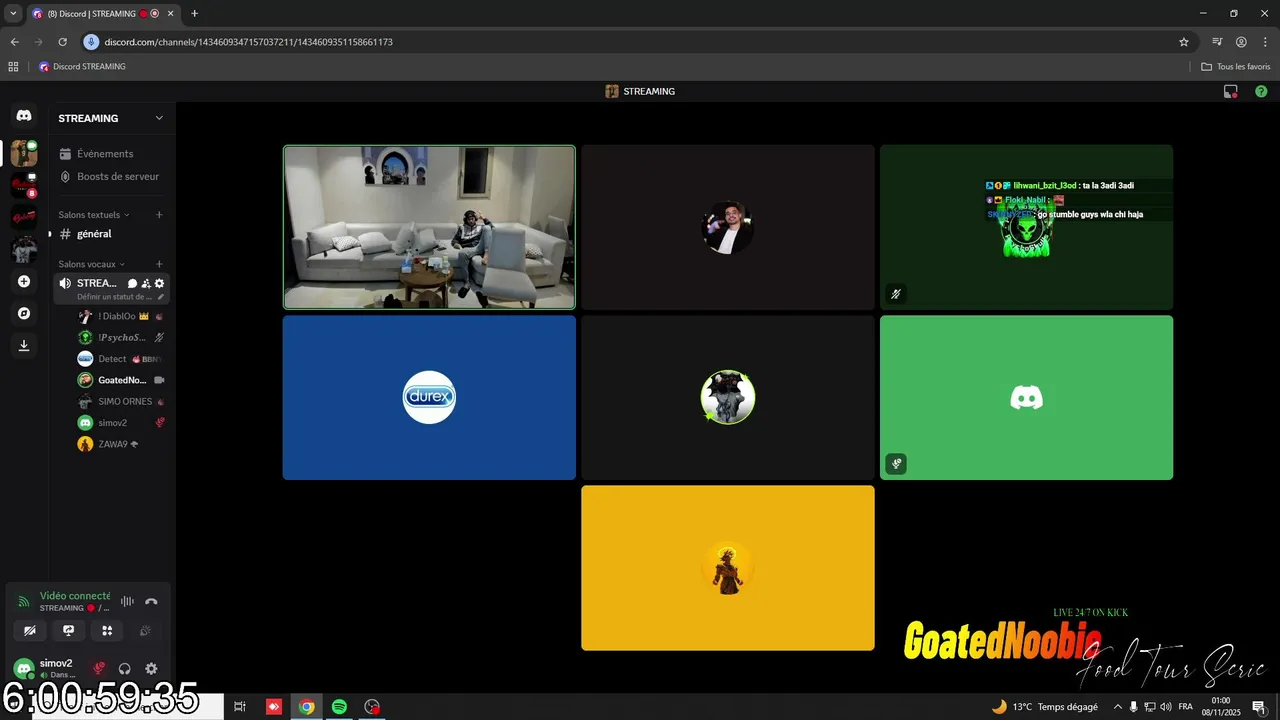Select user Detect in voice list
Image resolution: width=1280 pixels, height=720 pixels.
tap(122, 359)
